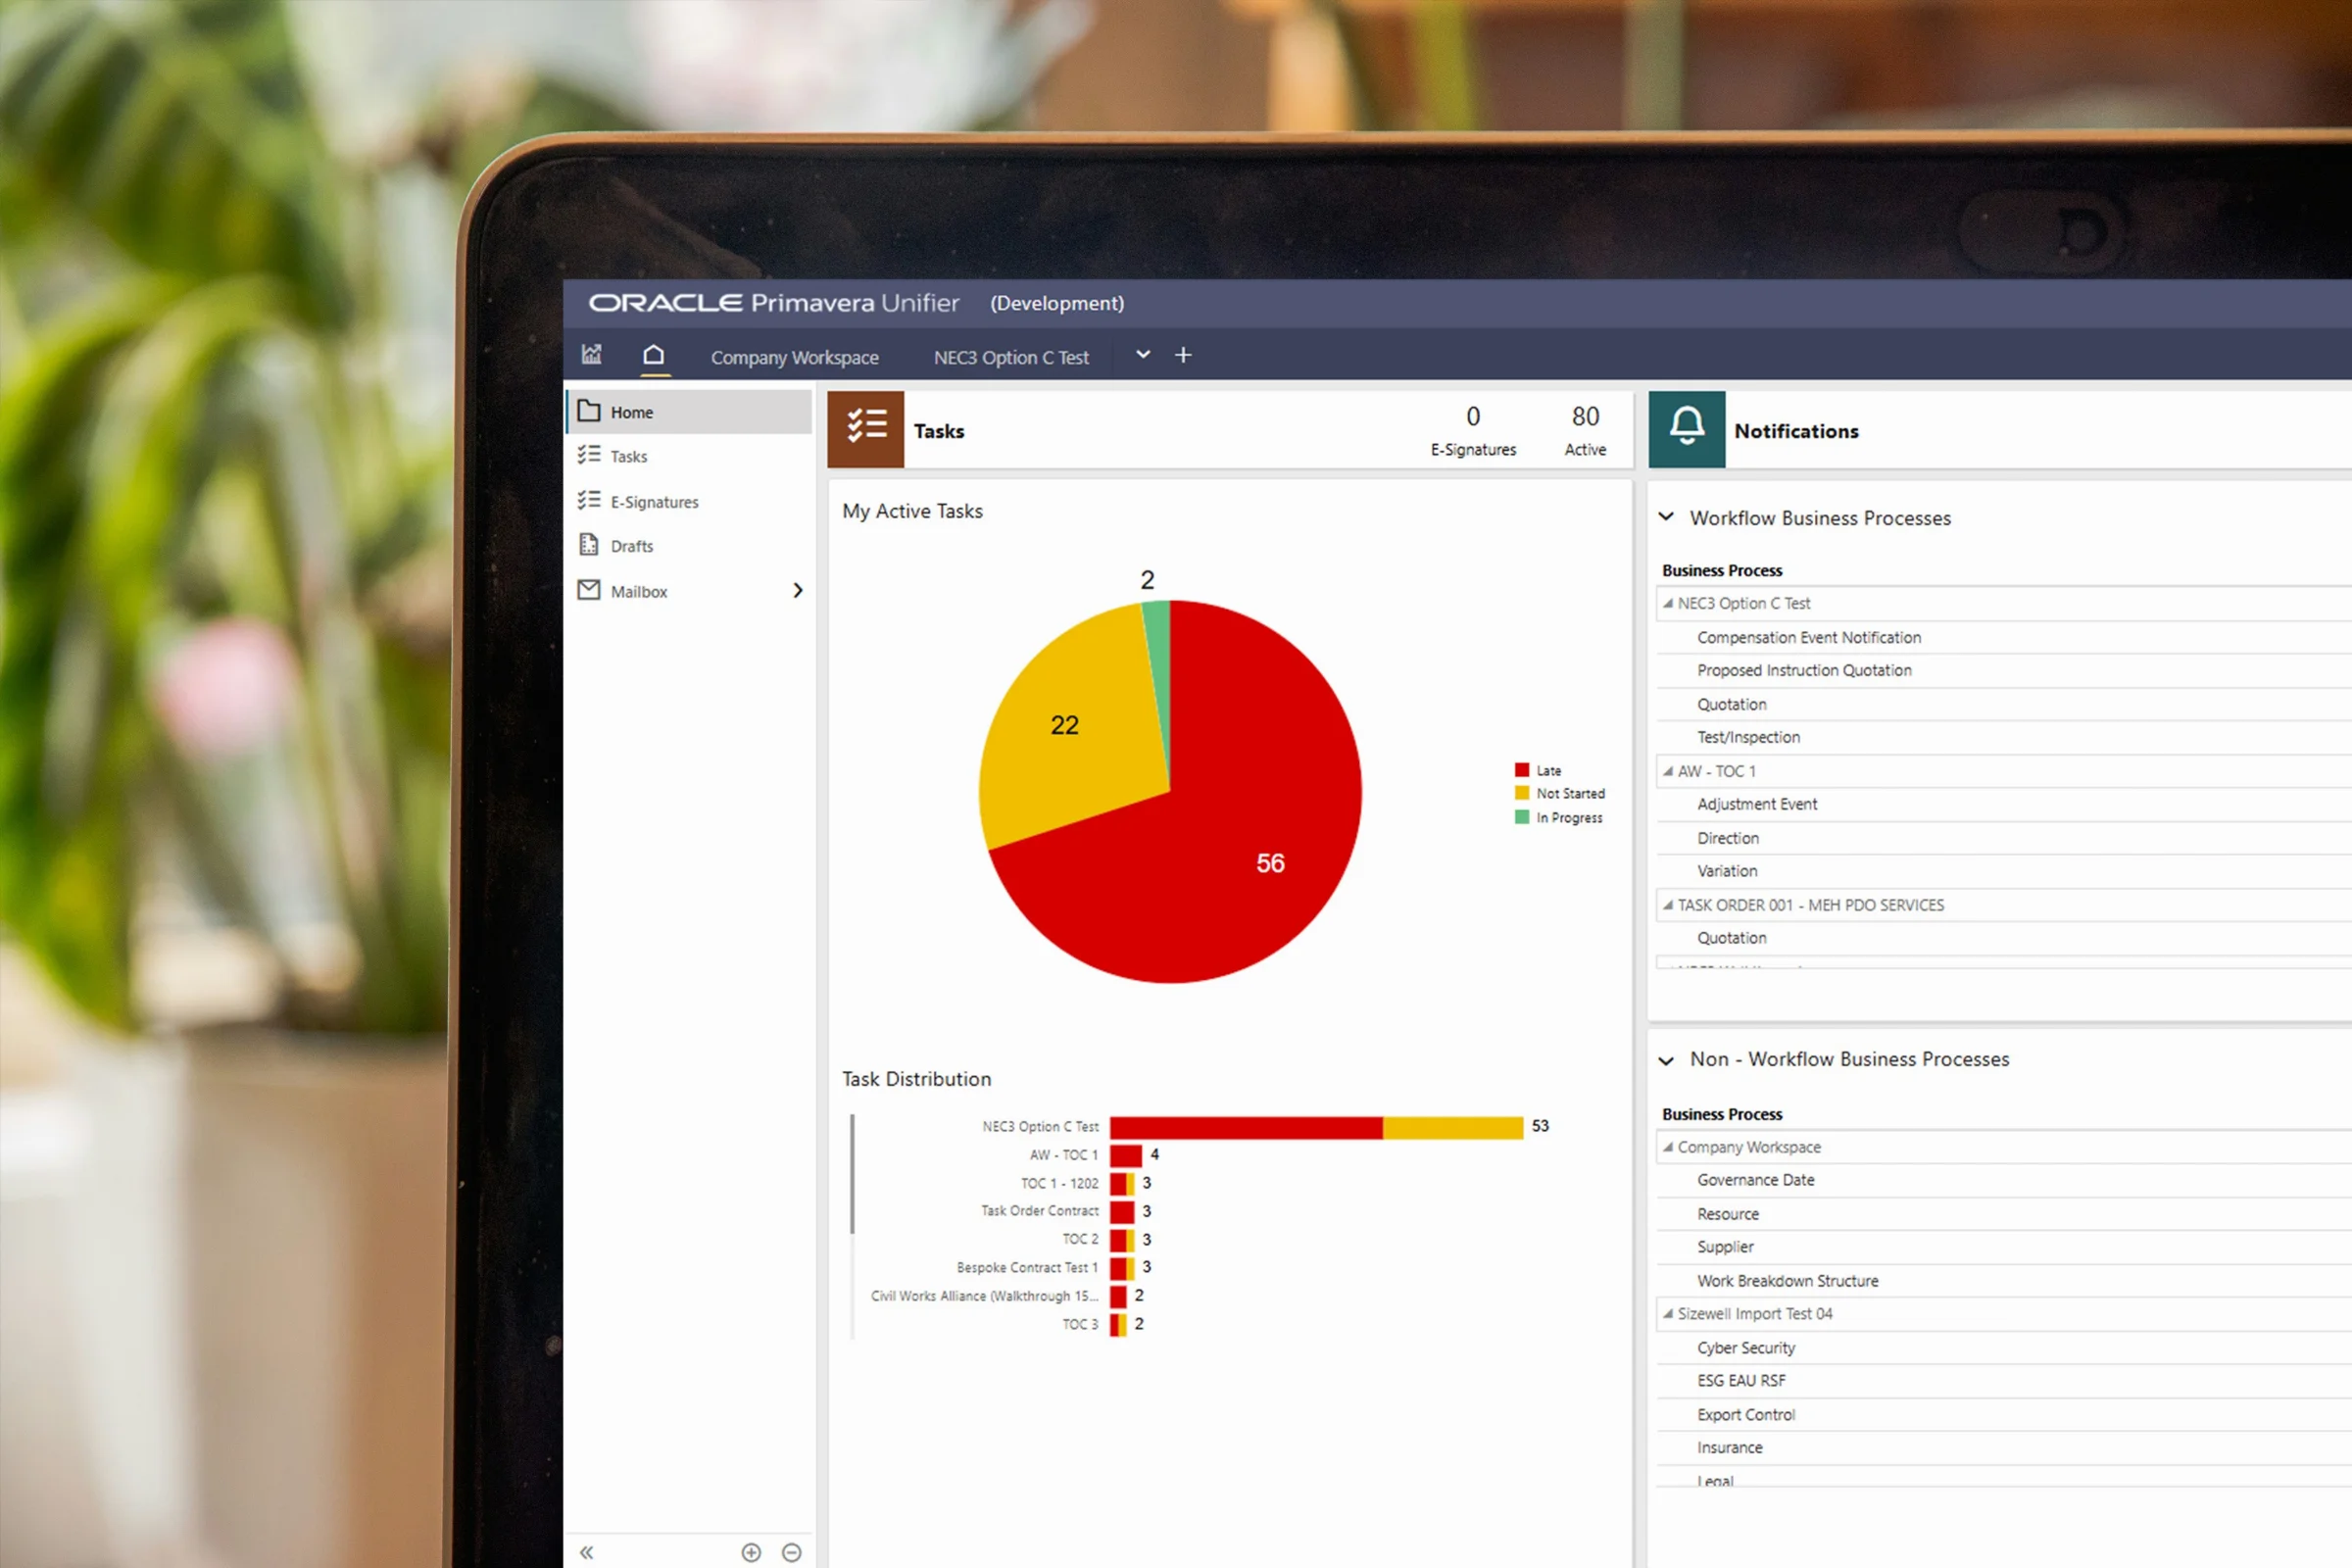Open Quotation under TASK ORDER 001
2352x1568 pixels.
(1731, 938)
